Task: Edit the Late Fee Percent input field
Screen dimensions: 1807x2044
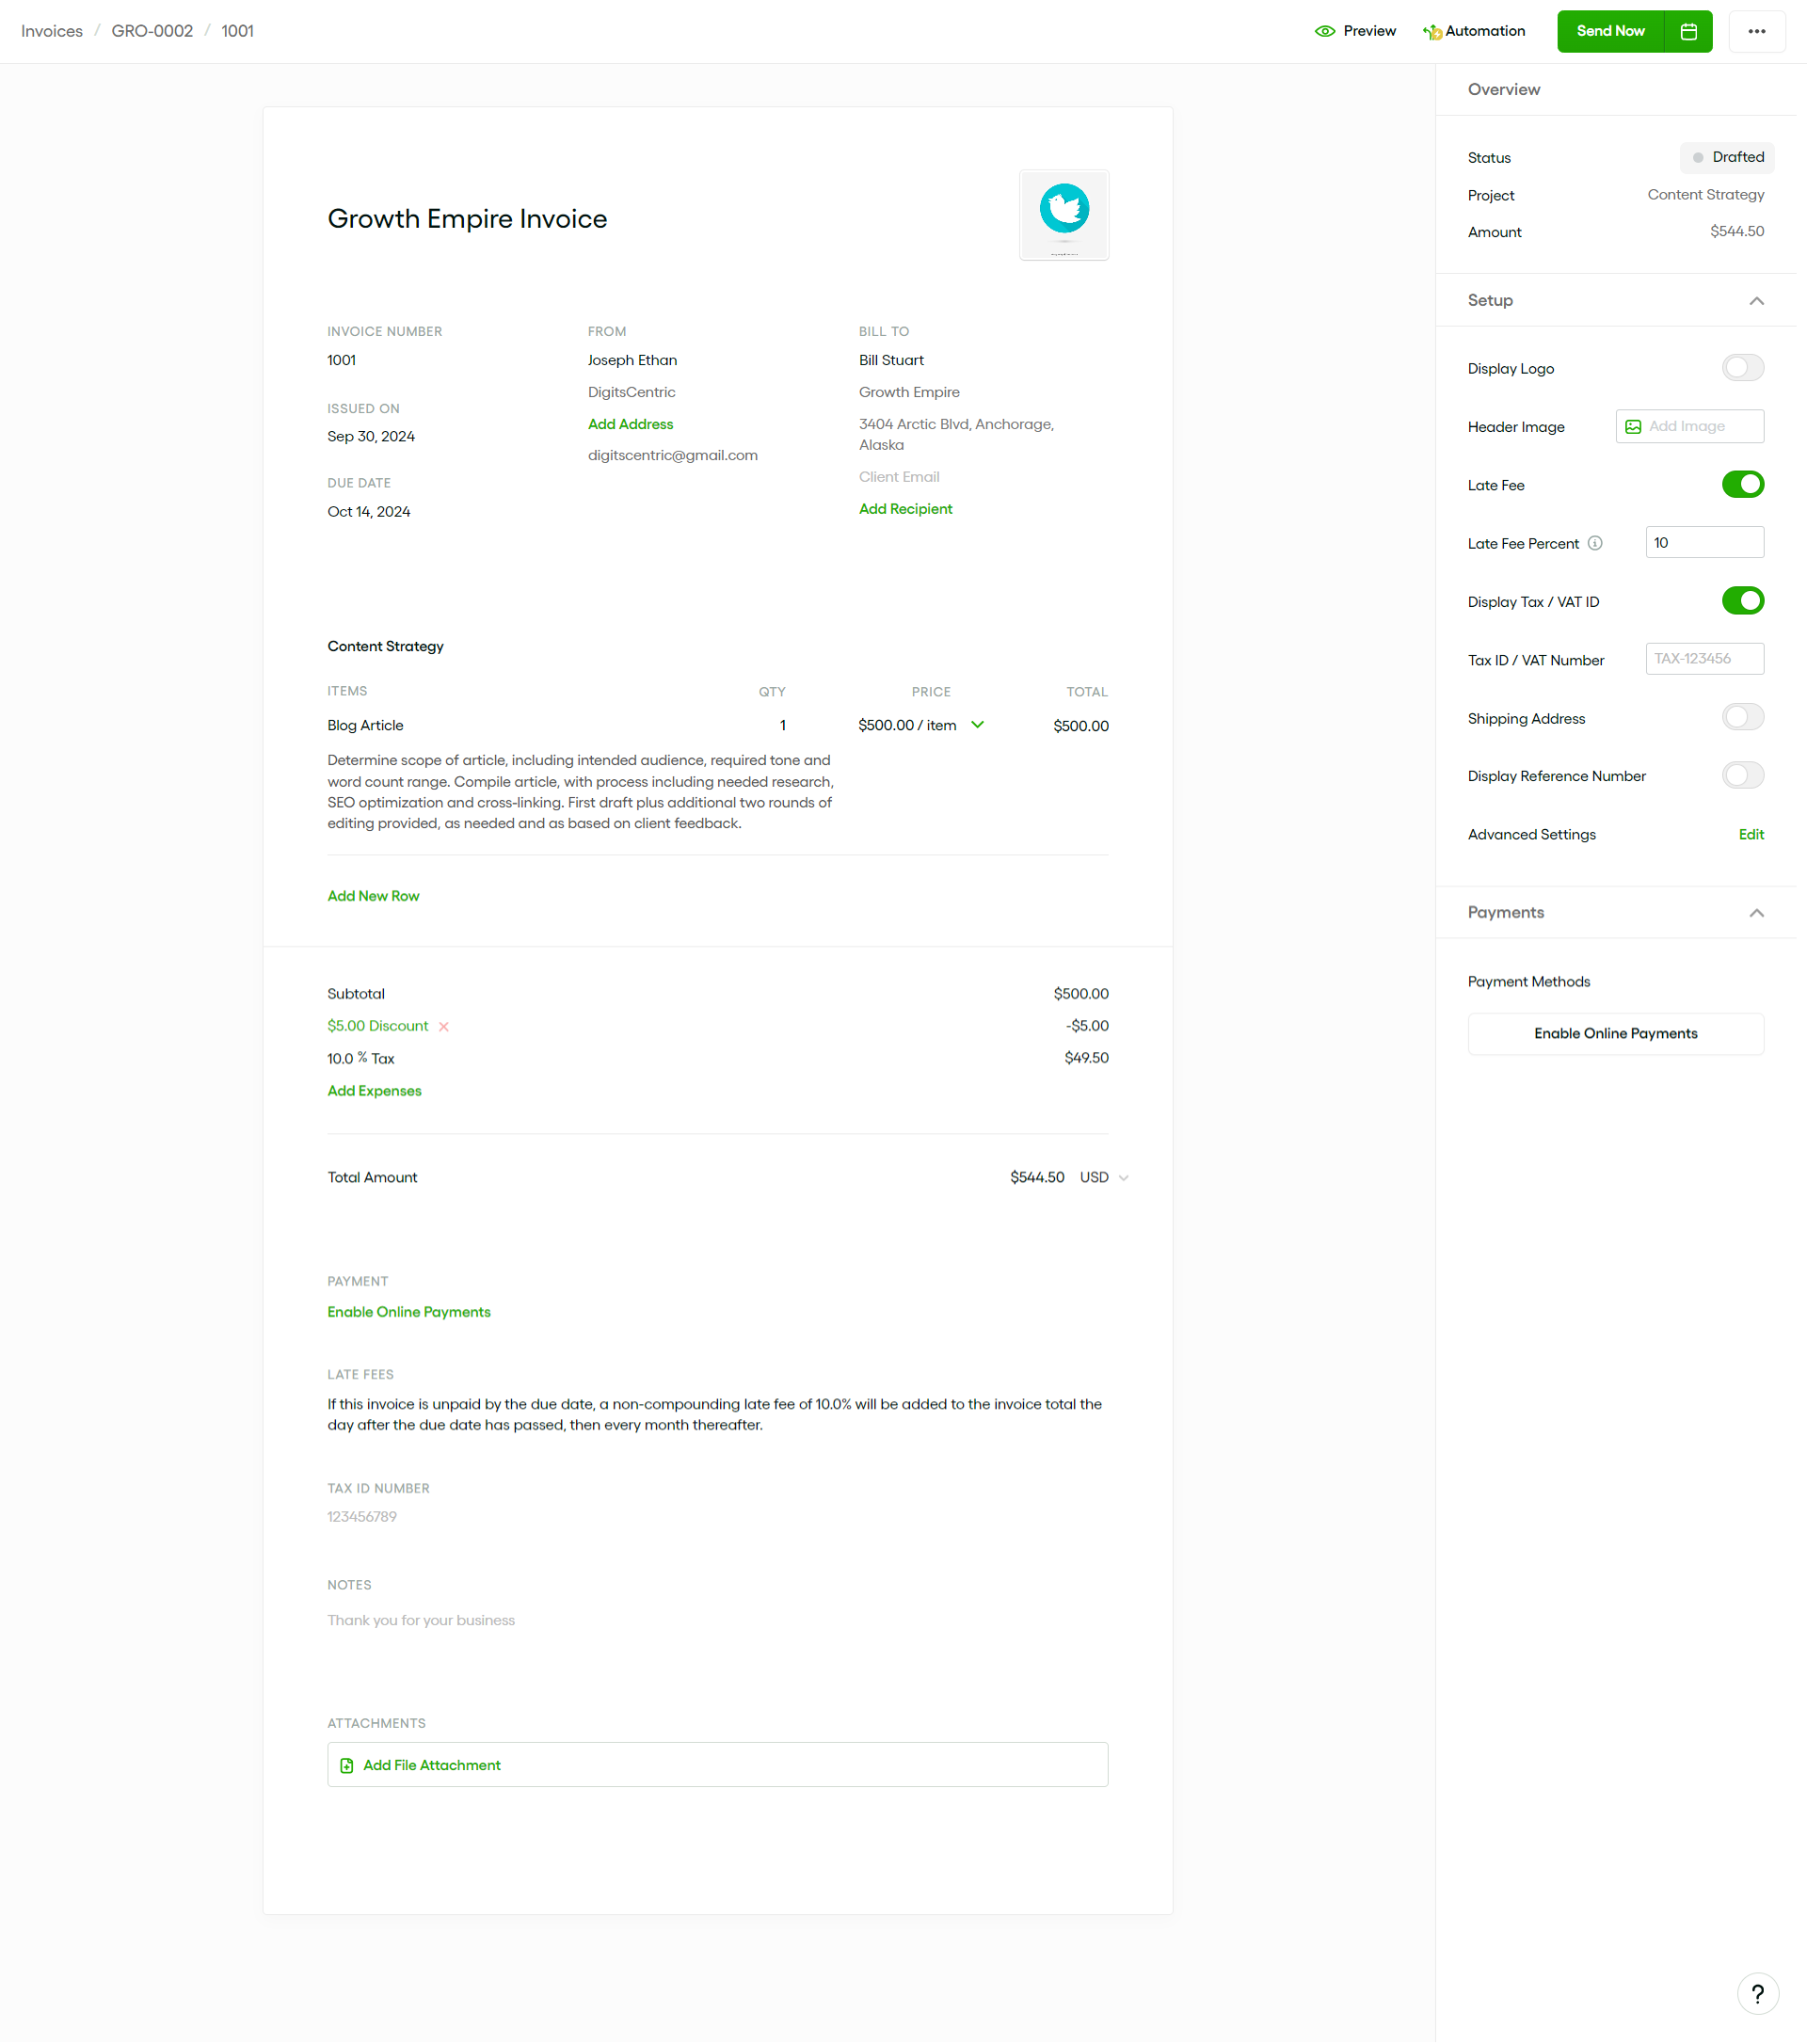Action: pyautogui.click(x=1706, y=542)
